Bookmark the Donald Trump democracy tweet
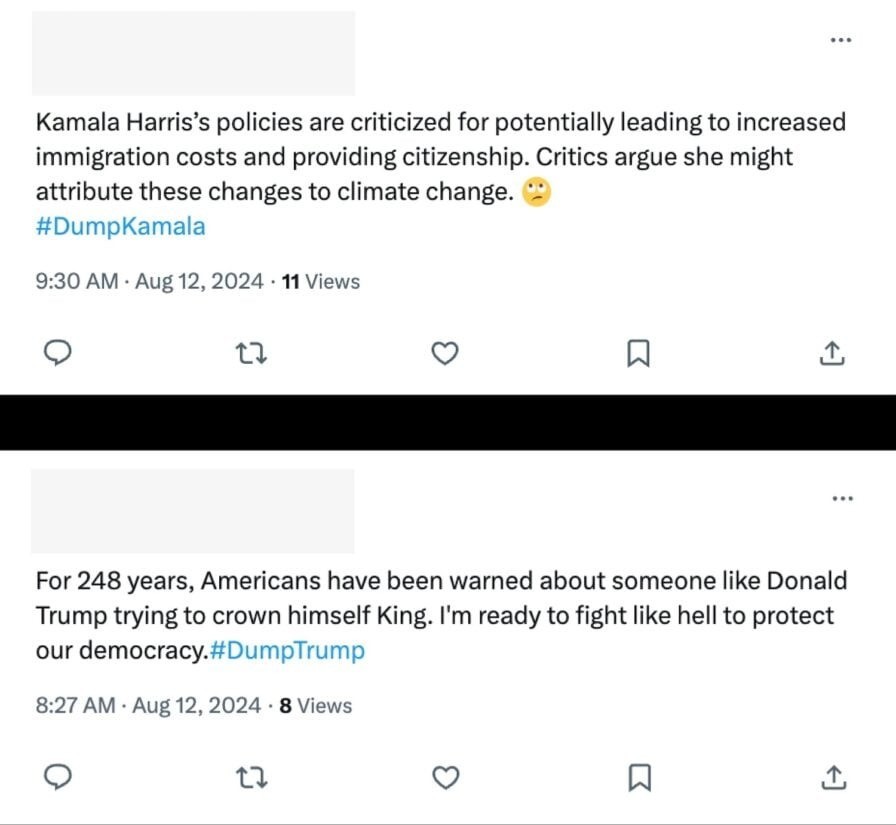 click(639, 778)
